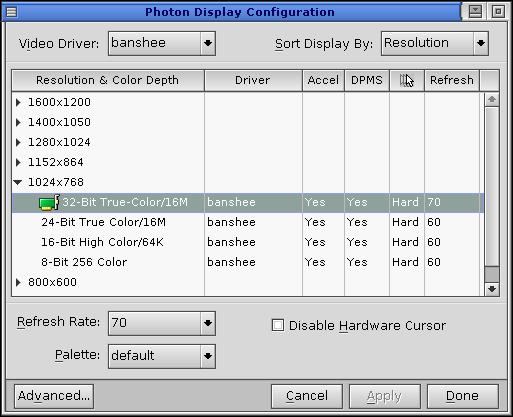Expand the 1400x1050 resolution group
The height and width of the screenshot is (417, 513).
tap(18, 122)
